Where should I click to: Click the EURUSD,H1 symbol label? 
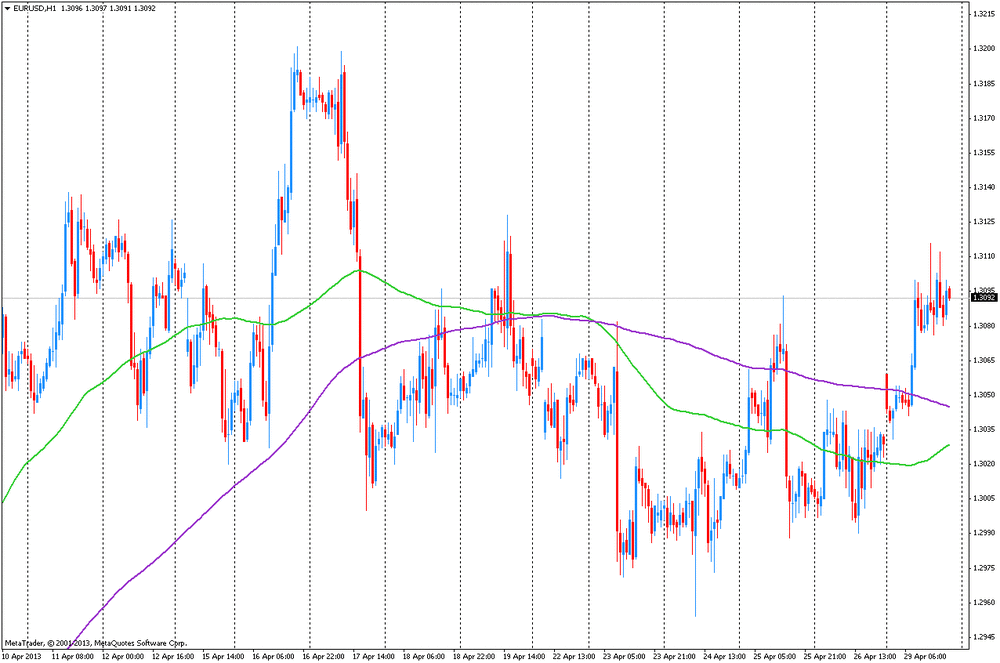pyautogui.click(x=35, y=8)
